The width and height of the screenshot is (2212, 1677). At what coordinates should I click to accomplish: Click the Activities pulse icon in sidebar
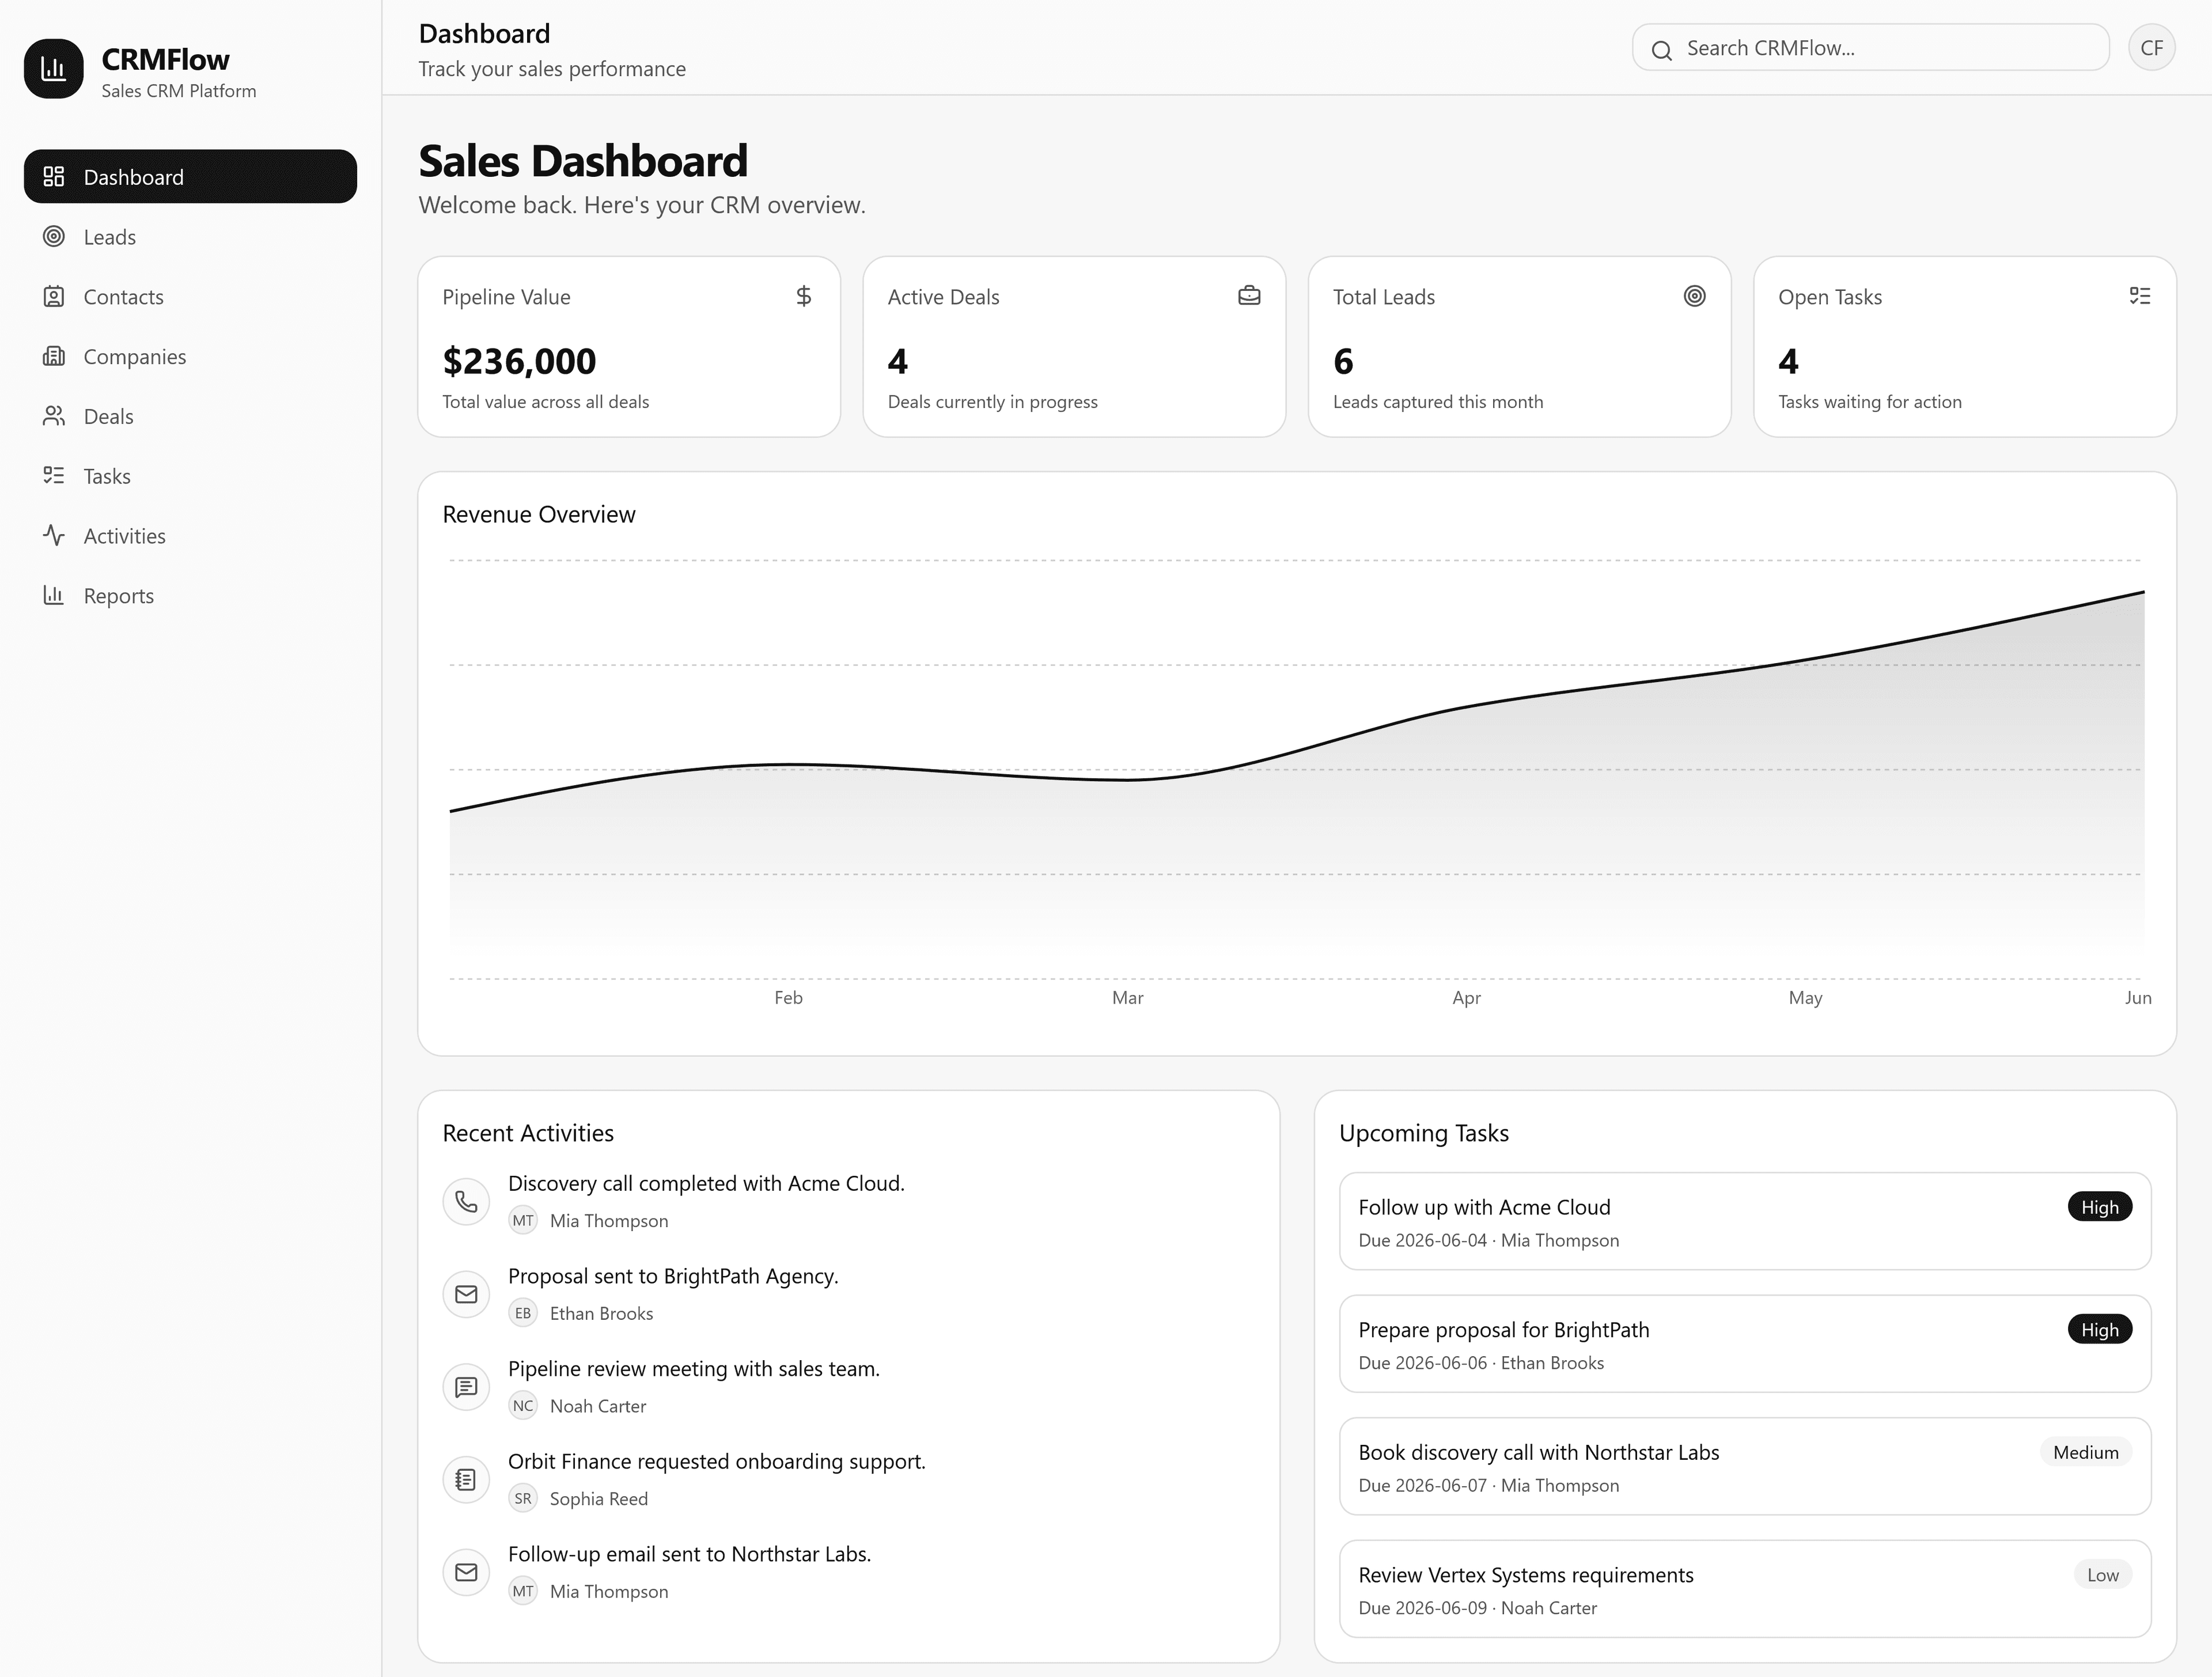[x=54, y=536]
